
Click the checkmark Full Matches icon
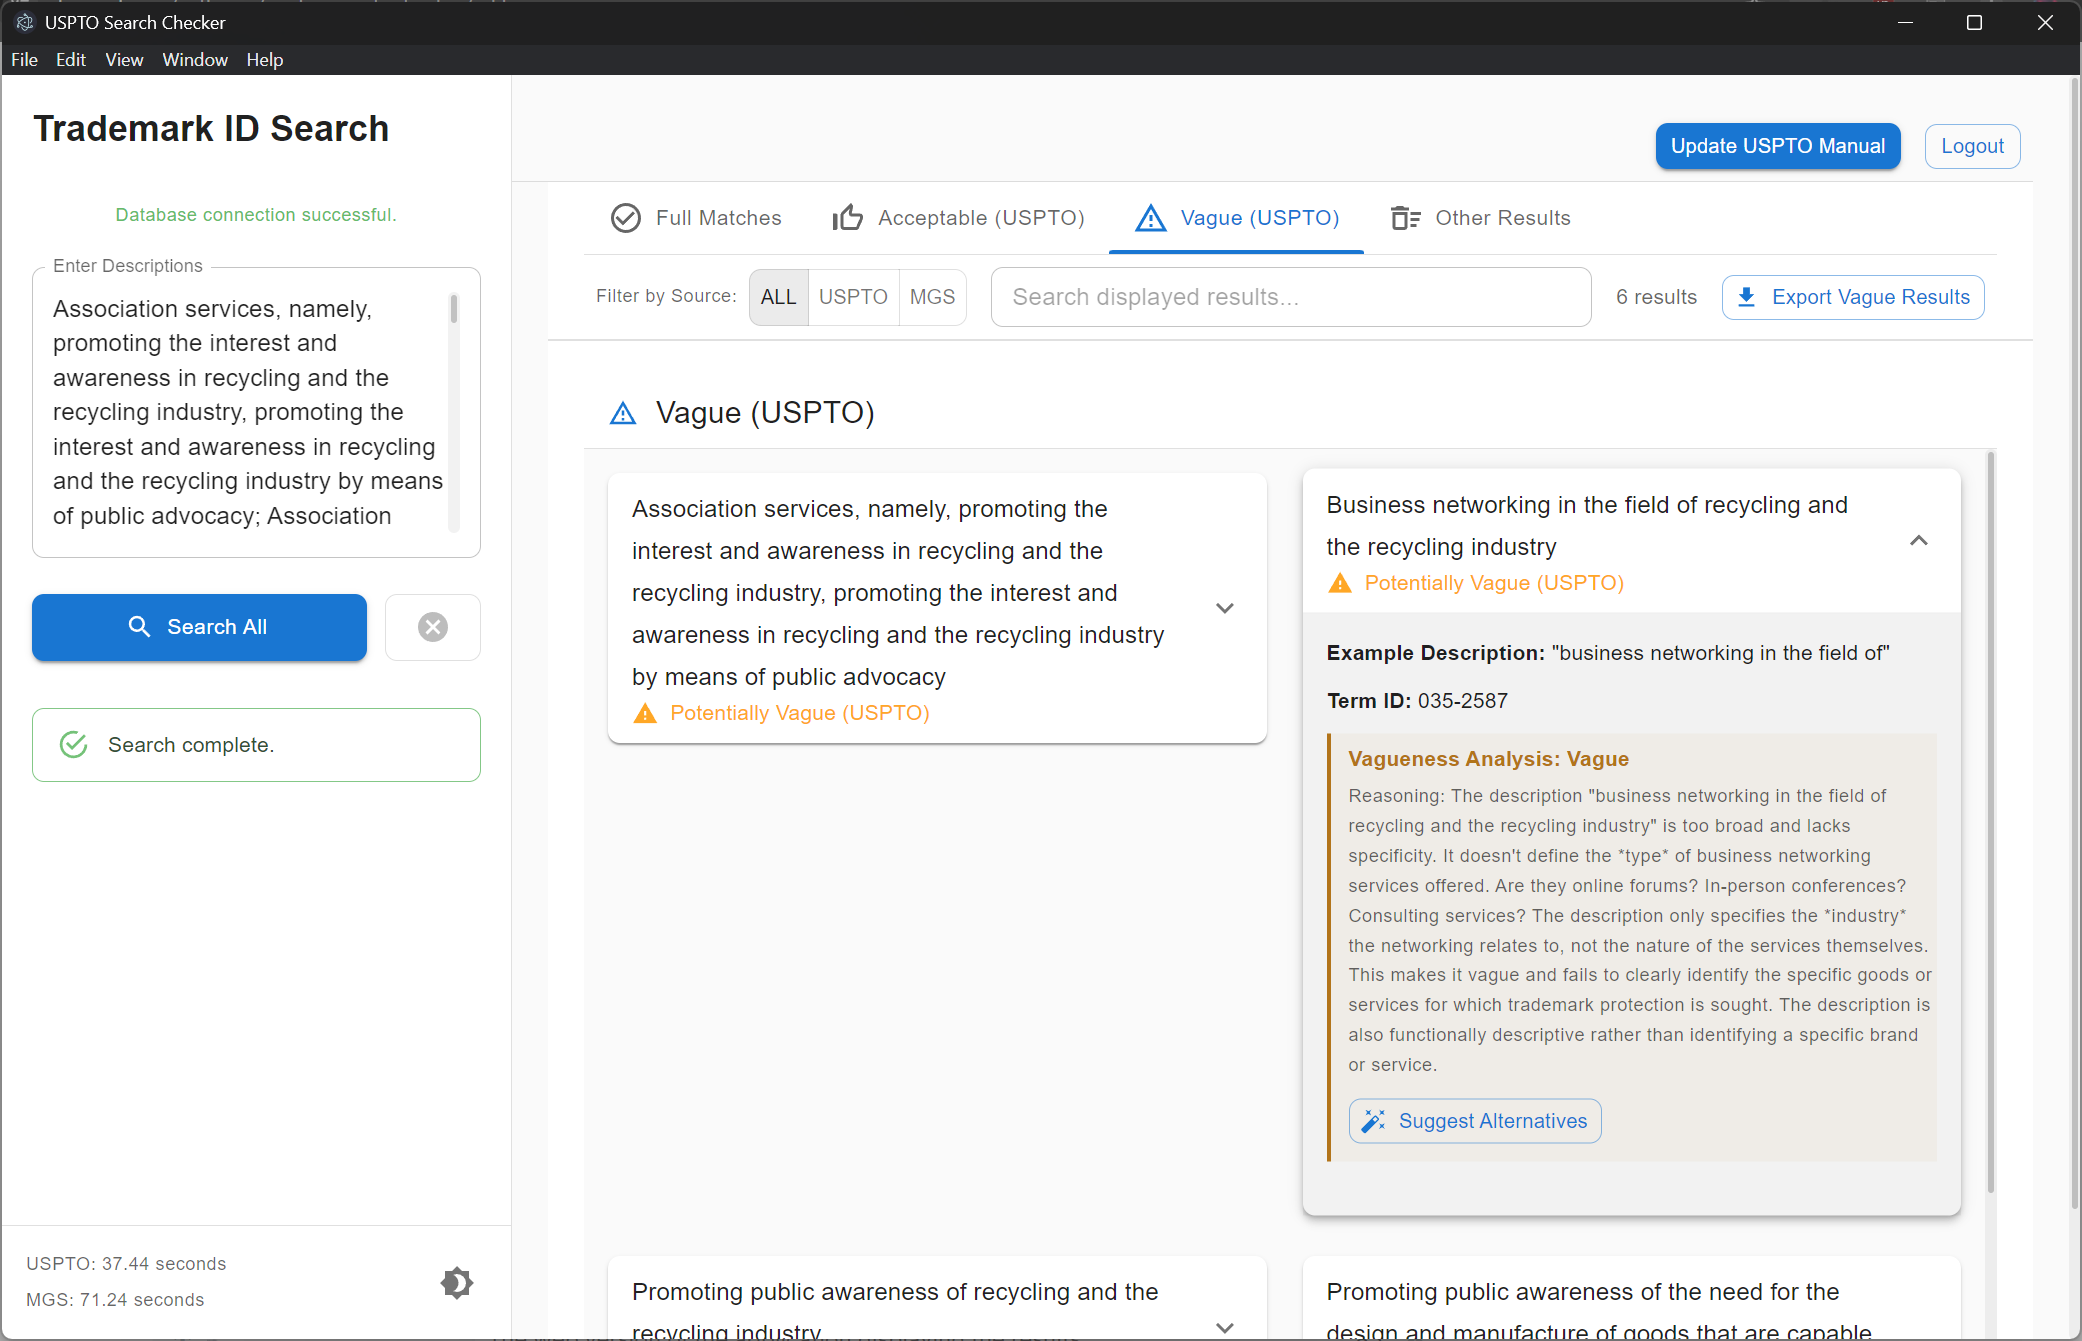[626, 217]
